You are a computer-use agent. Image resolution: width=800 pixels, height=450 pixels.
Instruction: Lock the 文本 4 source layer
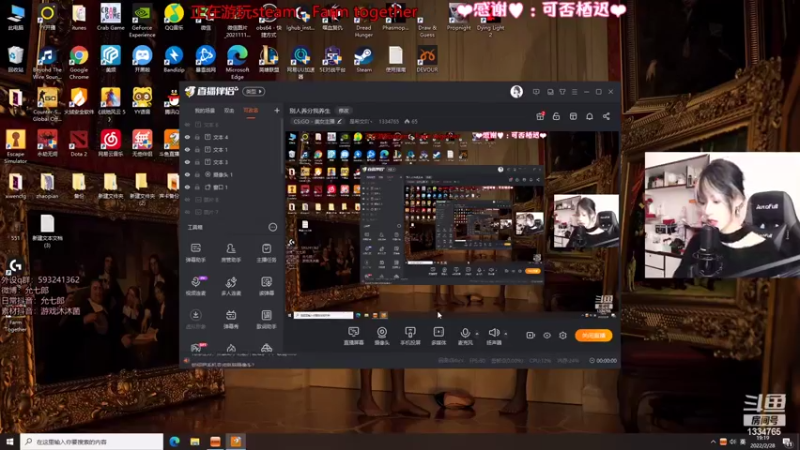(197, 137)
